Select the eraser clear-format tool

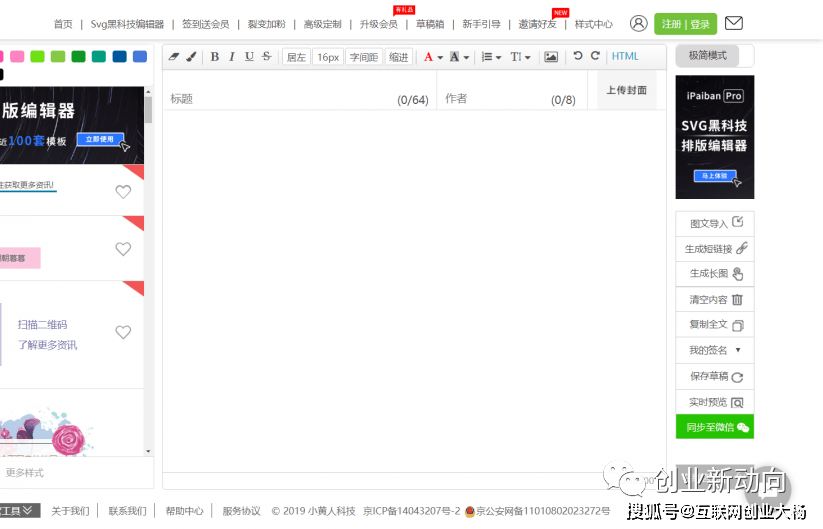click(x=174, y=56)
